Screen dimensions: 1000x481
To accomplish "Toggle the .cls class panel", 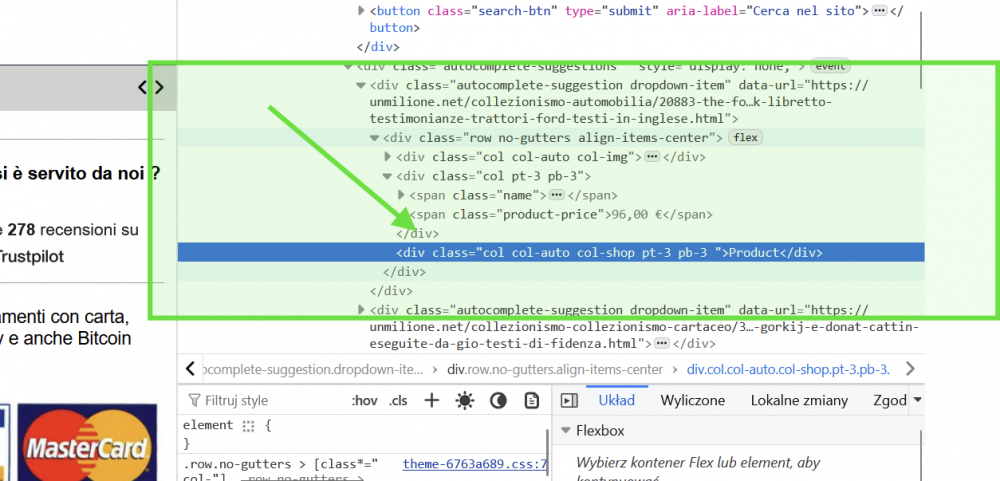I will tap(399, 401).
